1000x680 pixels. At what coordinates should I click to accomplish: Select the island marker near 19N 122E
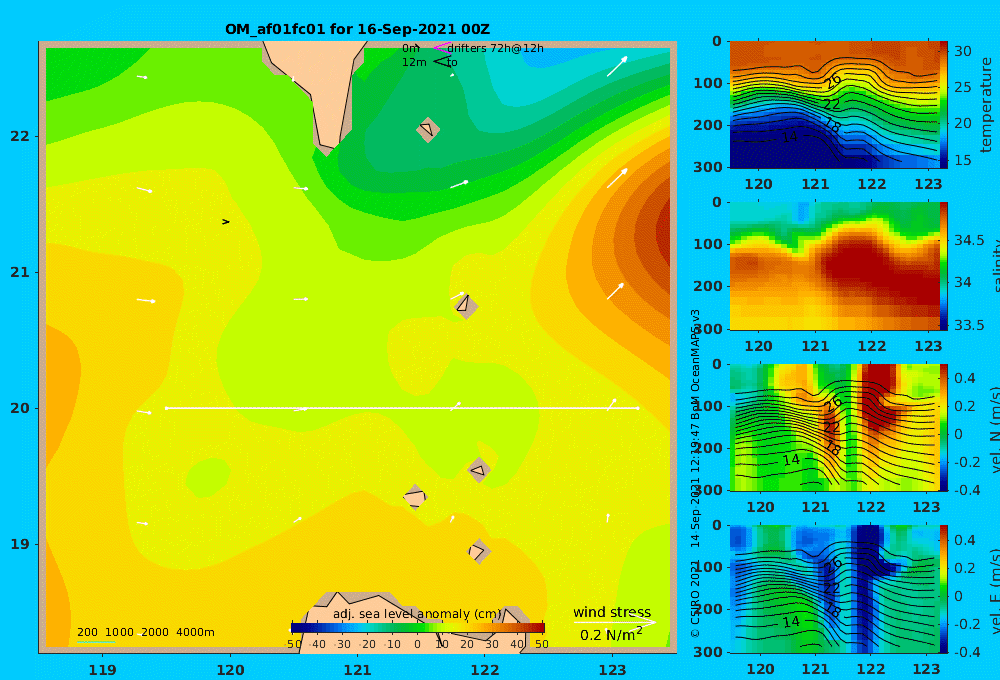478,551
